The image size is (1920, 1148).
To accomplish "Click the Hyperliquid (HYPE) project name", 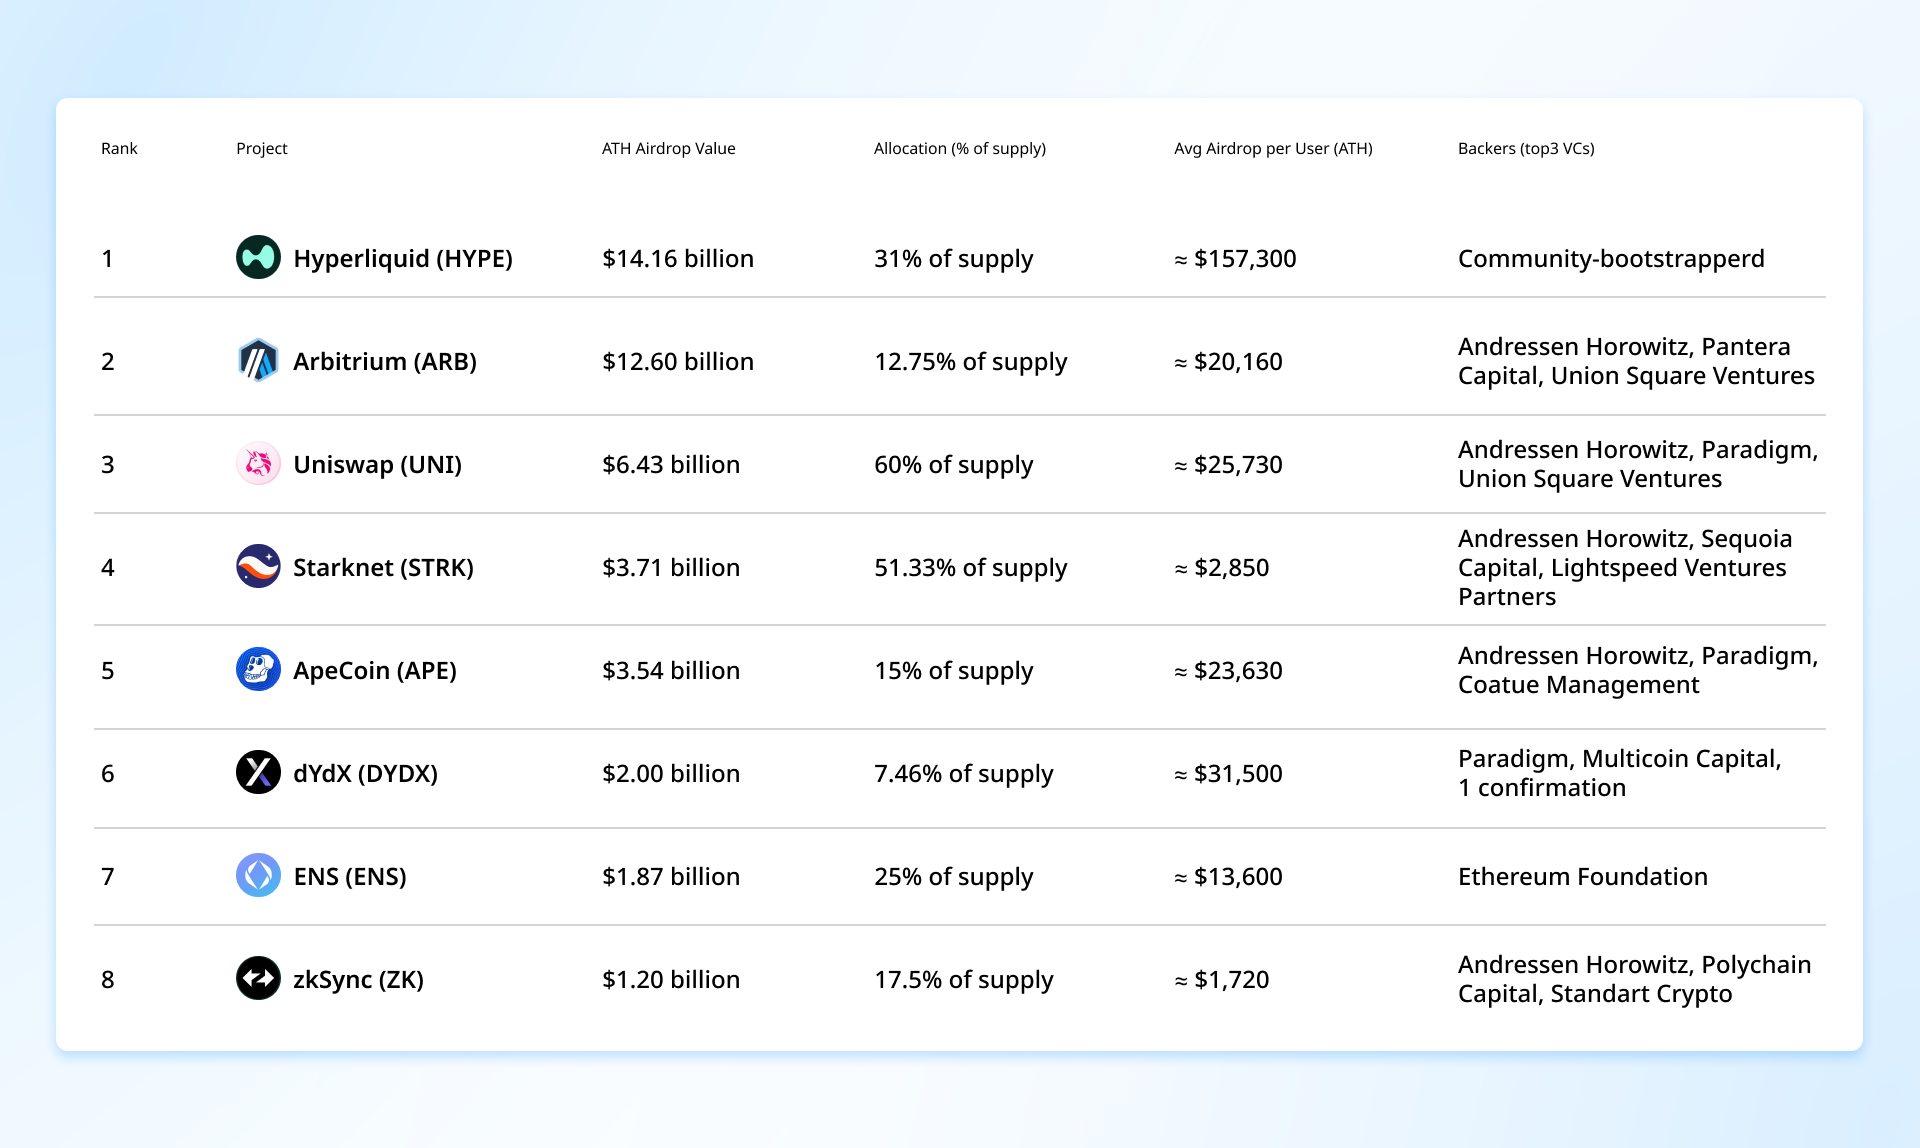I will tap(403, 259).
